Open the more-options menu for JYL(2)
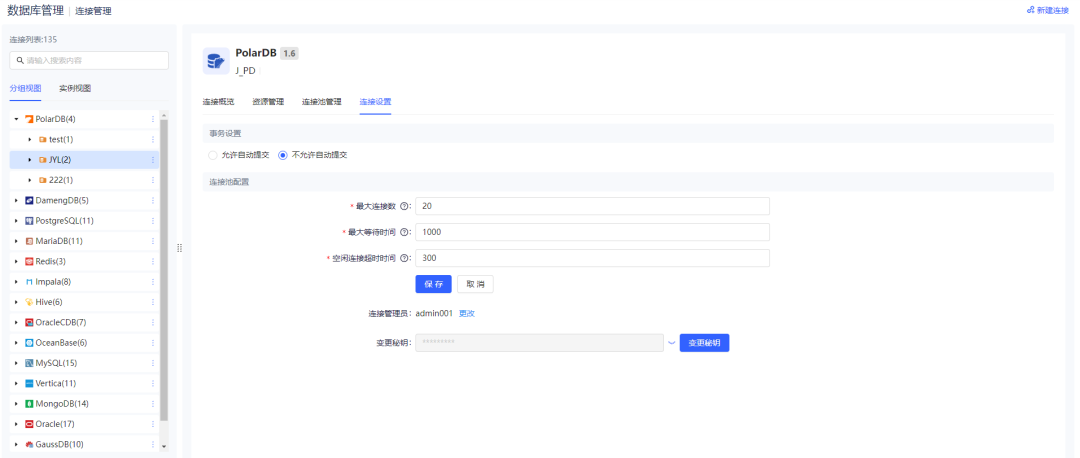This screenshot has height=458, width=1080. click(x=153, y=160)
